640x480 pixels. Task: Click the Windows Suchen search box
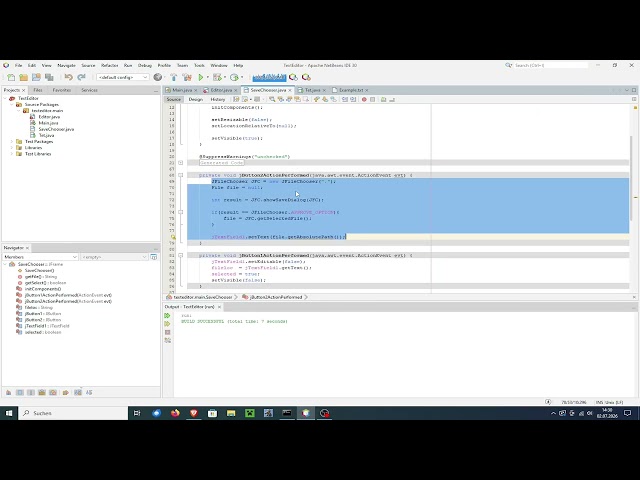73,413
